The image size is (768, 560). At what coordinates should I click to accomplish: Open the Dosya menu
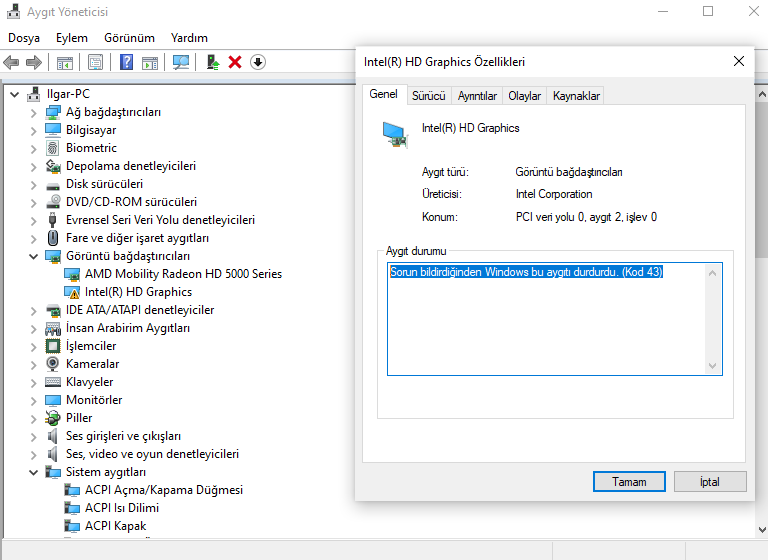[24, 38]
